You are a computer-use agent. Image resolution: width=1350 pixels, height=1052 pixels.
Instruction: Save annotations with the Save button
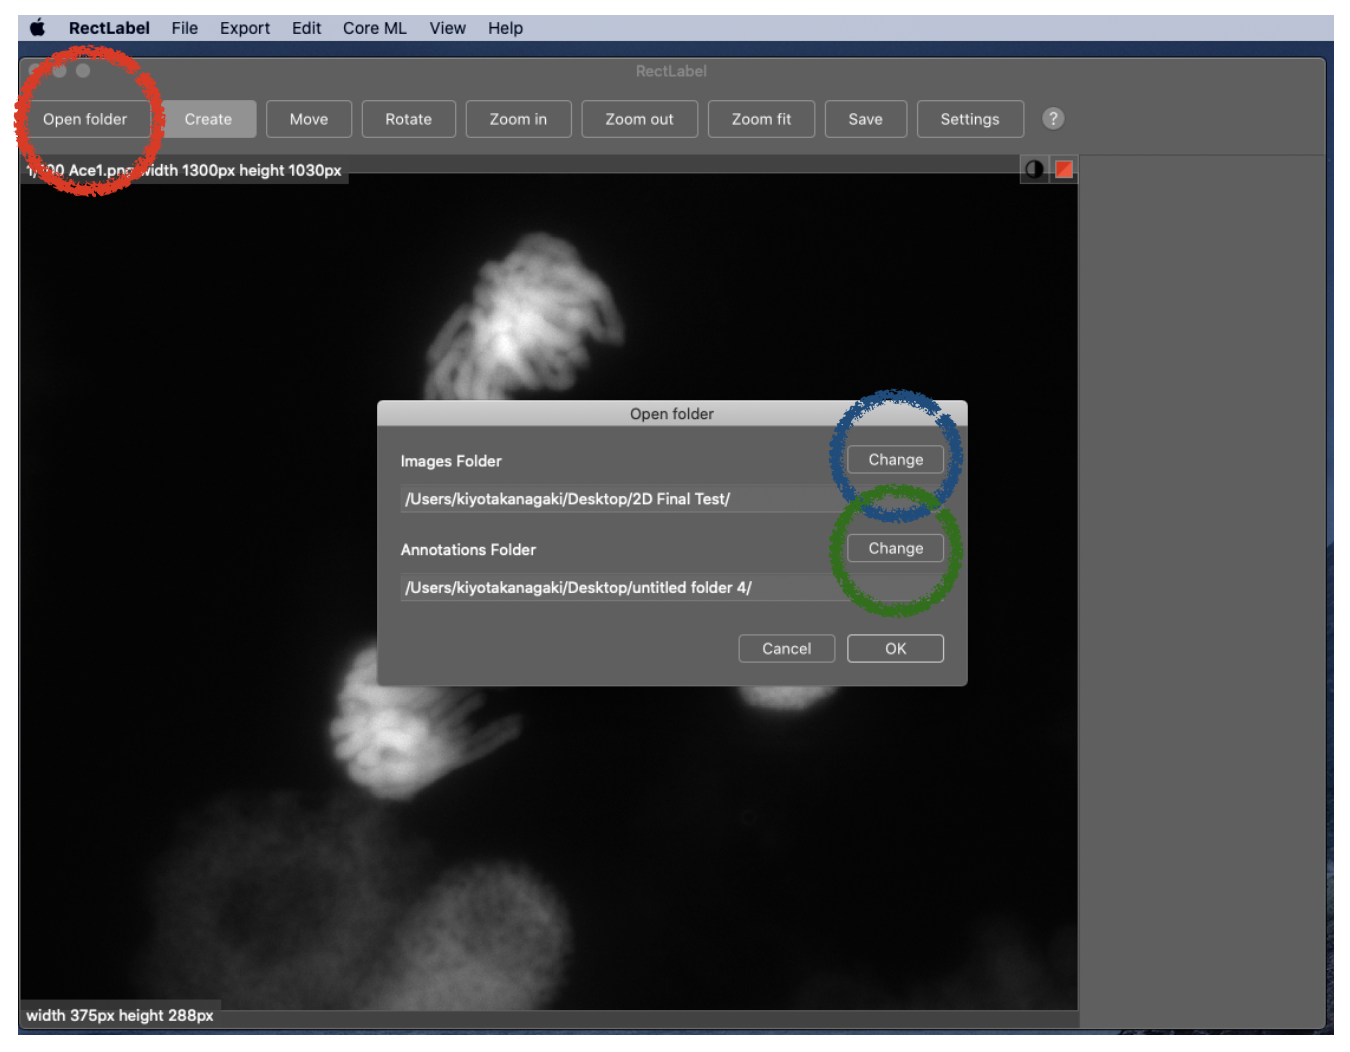(x=865, y=119)
